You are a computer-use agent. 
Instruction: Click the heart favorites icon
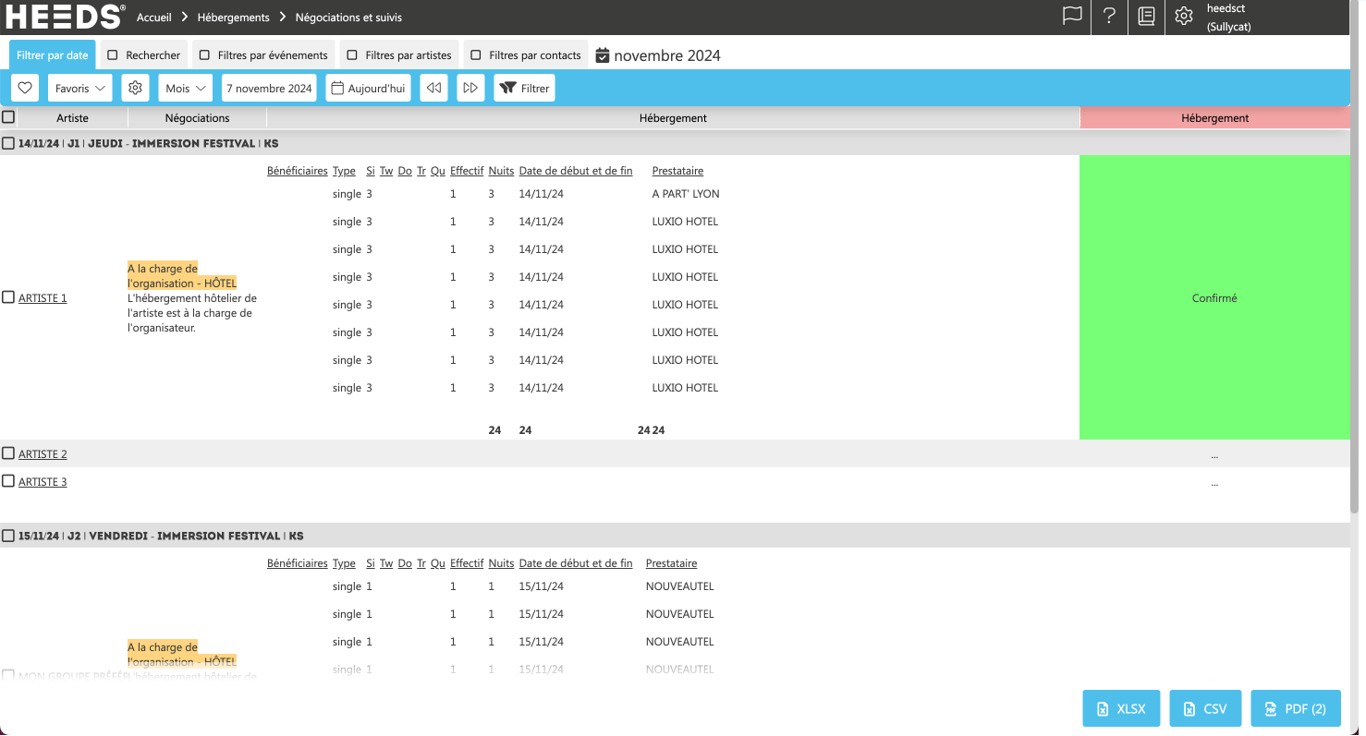pyautogui.click(x=25, y=88)
